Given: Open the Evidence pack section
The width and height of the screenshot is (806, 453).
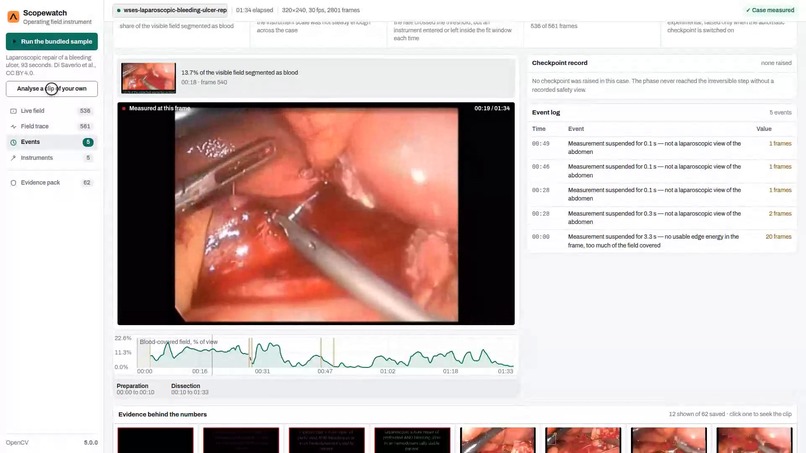Looking at the screenshot, I should [x=51, y=183].
